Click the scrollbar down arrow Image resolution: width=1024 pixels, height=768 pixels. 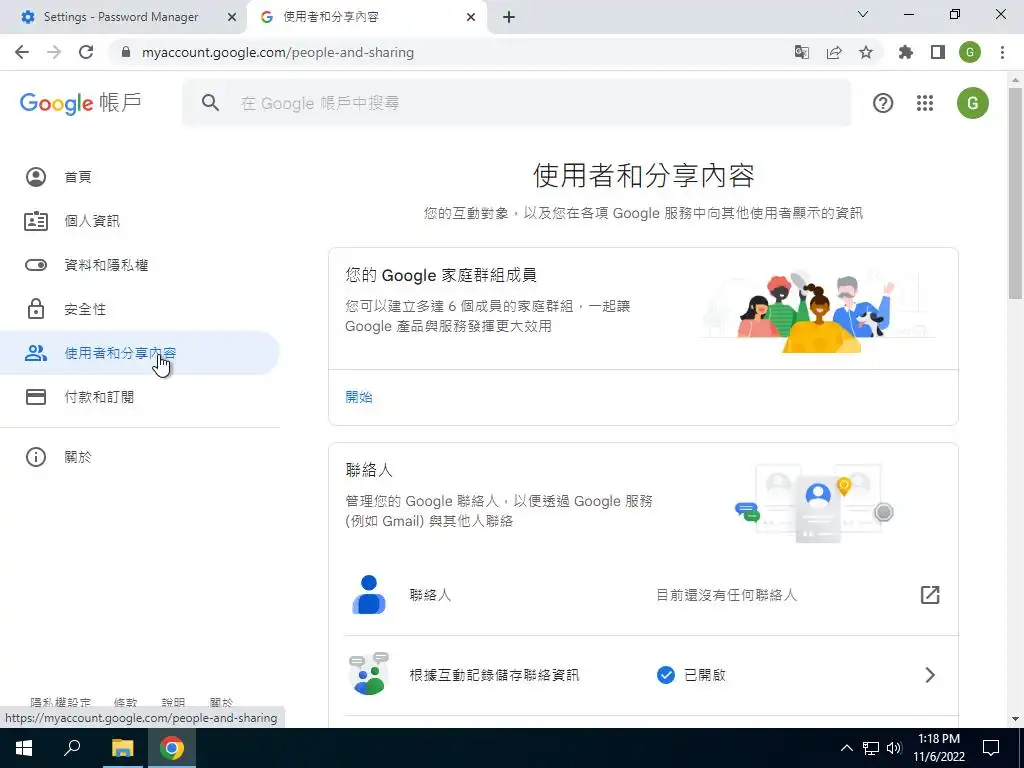click(x=1015, y=719)
